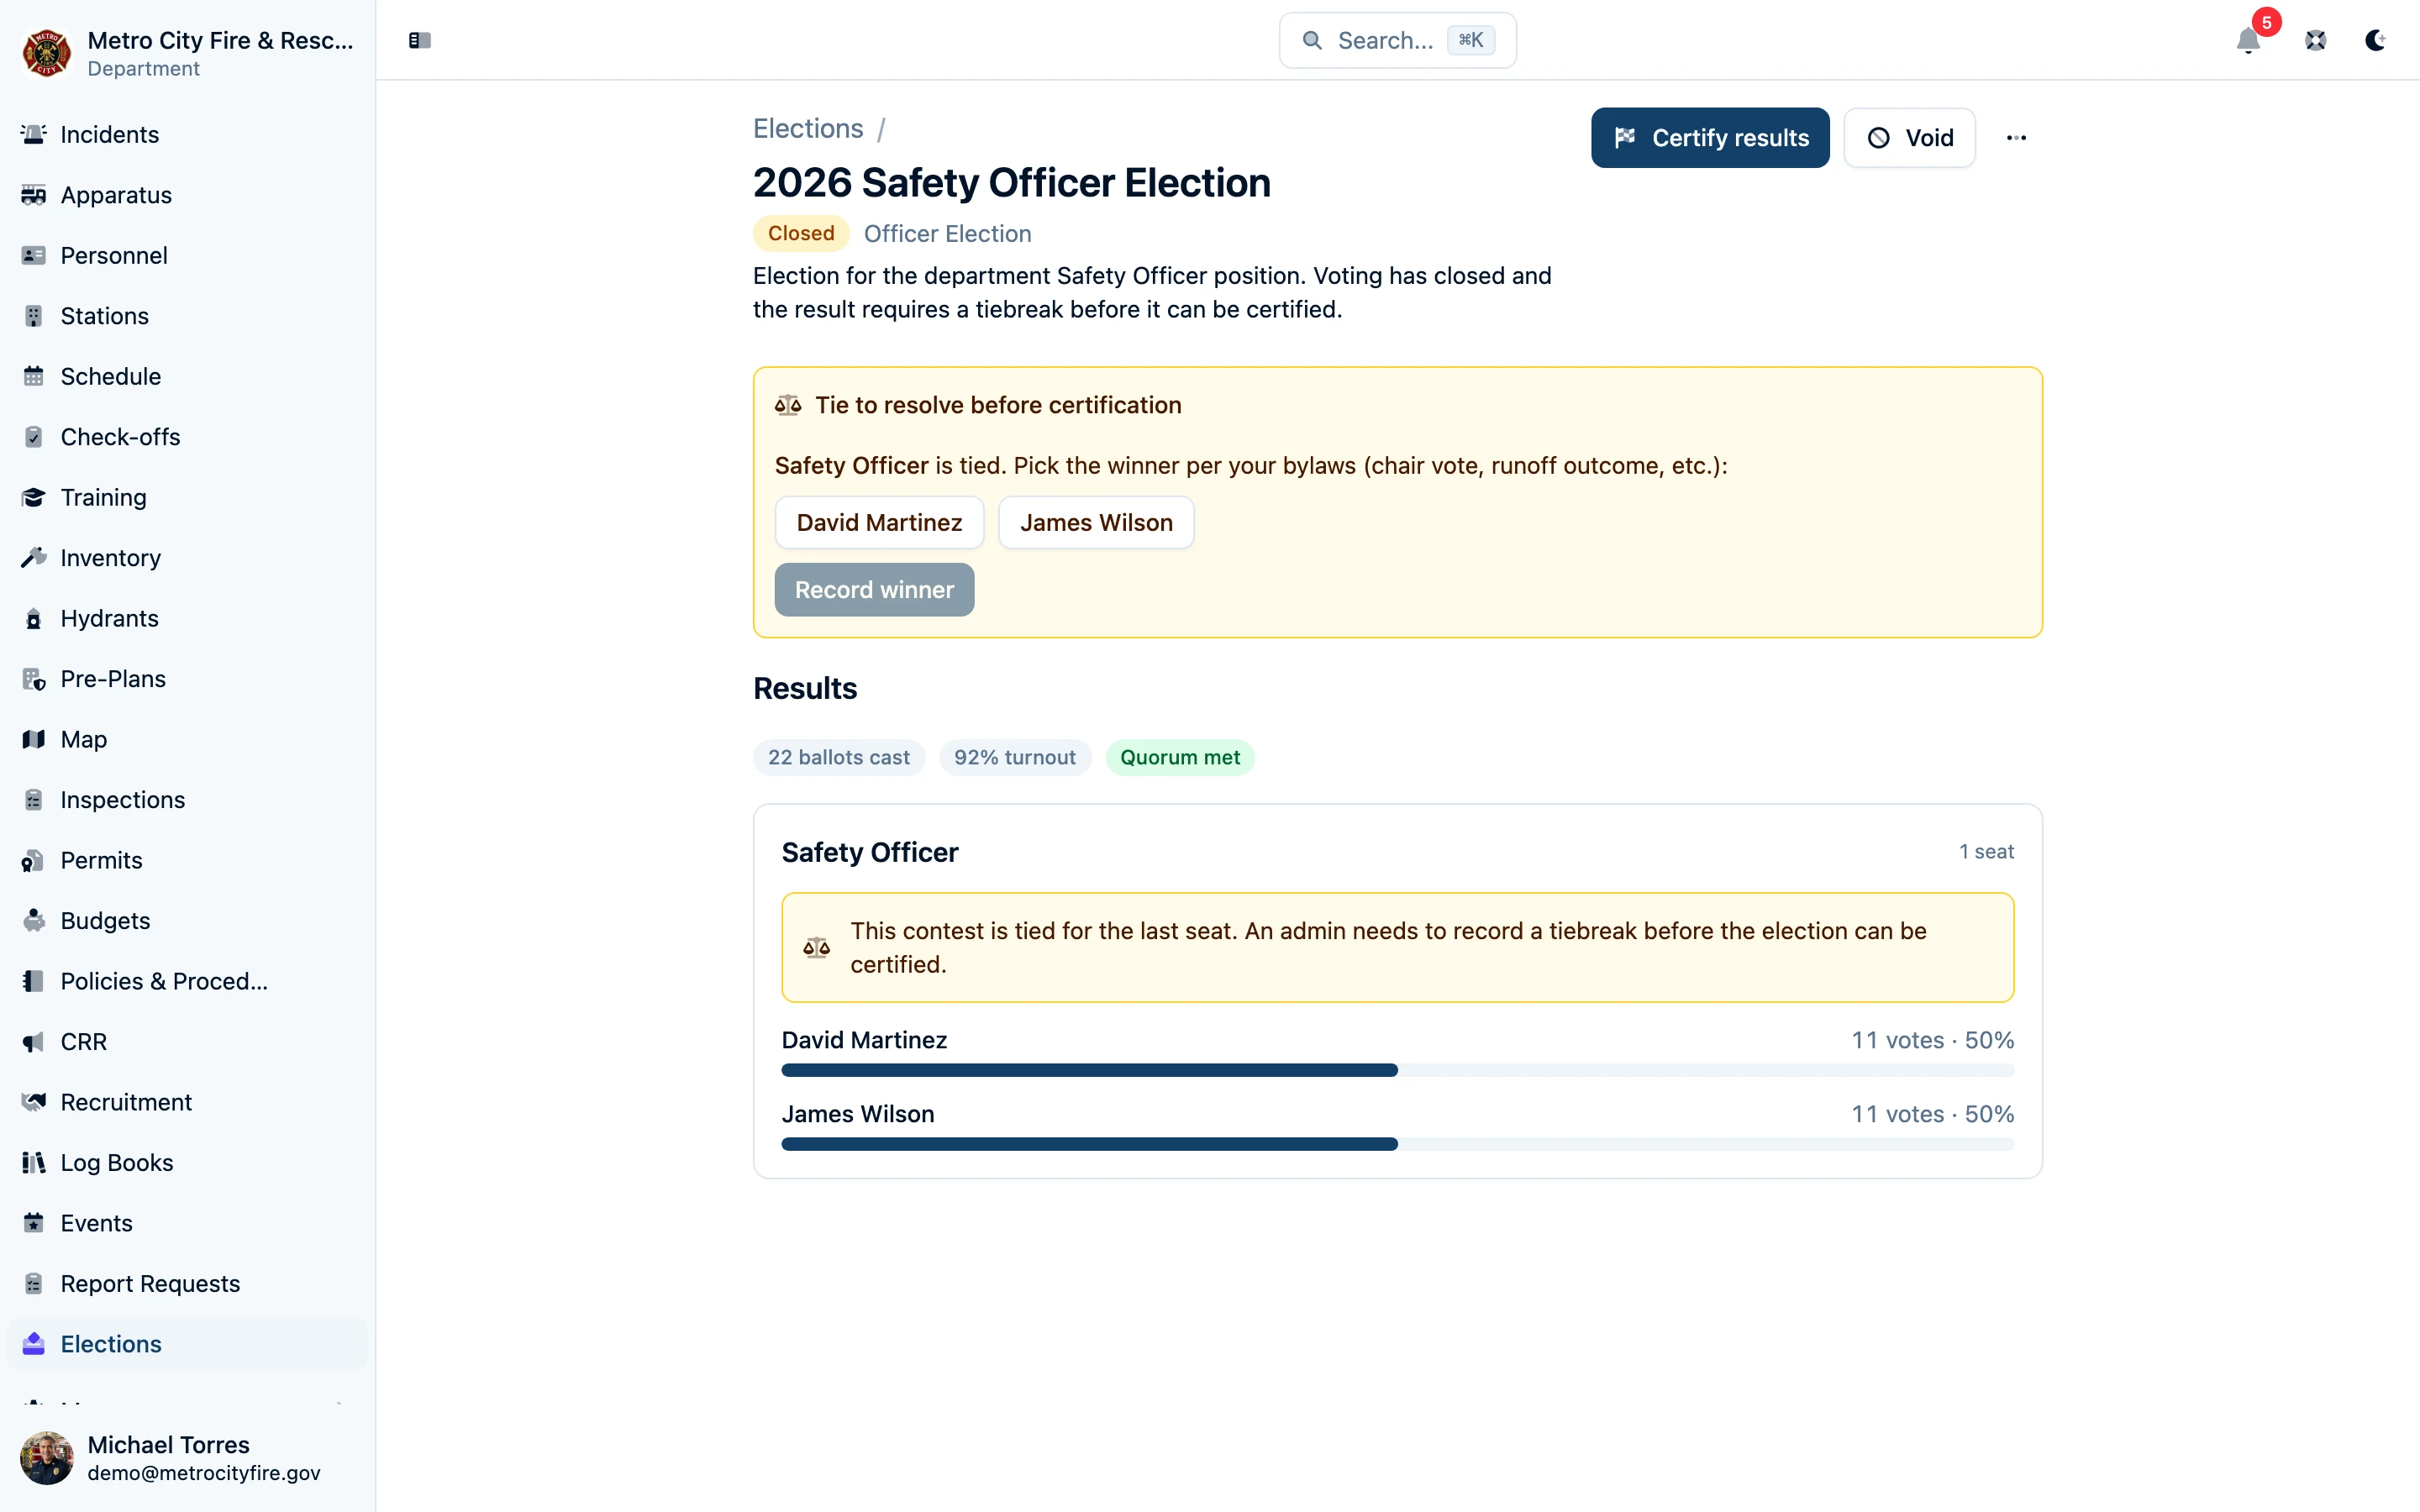Select James Wilson as tiebreak winner

(1096, 522)
